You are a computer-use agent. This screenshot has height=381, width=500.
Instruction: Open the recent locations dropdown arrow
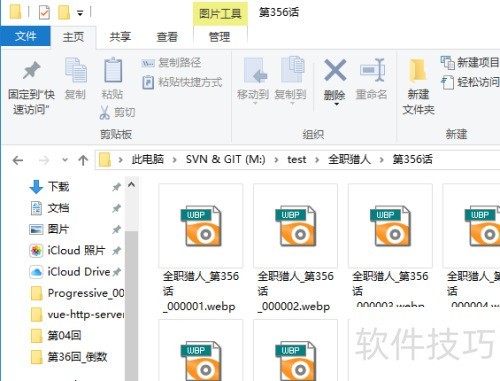[x=65, y=160]
